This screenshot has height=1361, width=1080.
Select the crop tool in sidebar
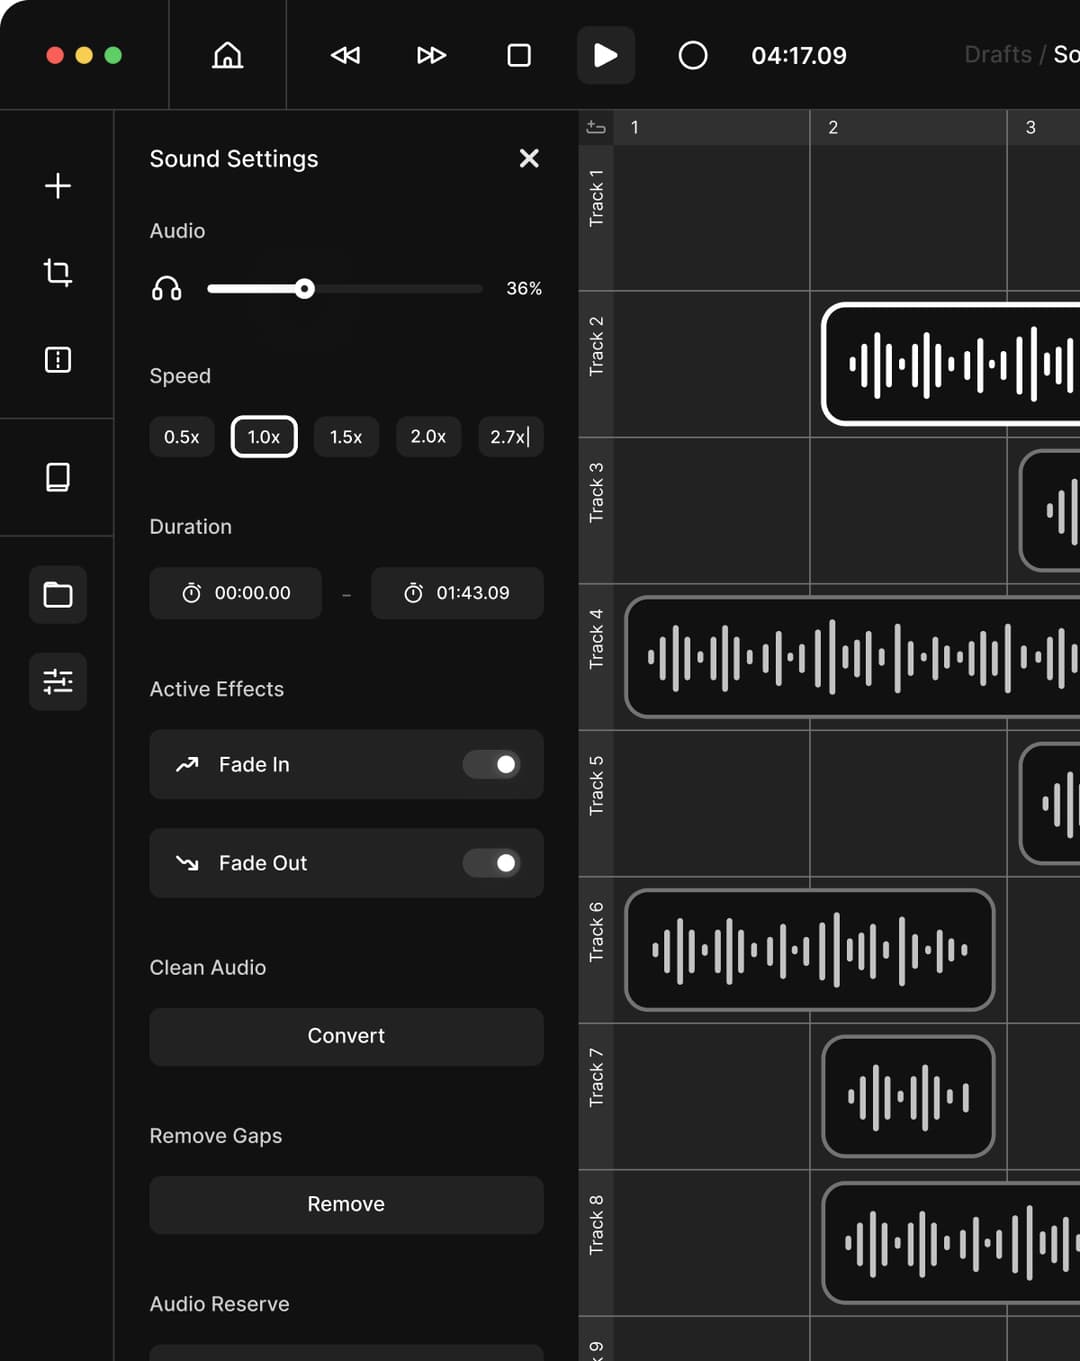(58, 272)
